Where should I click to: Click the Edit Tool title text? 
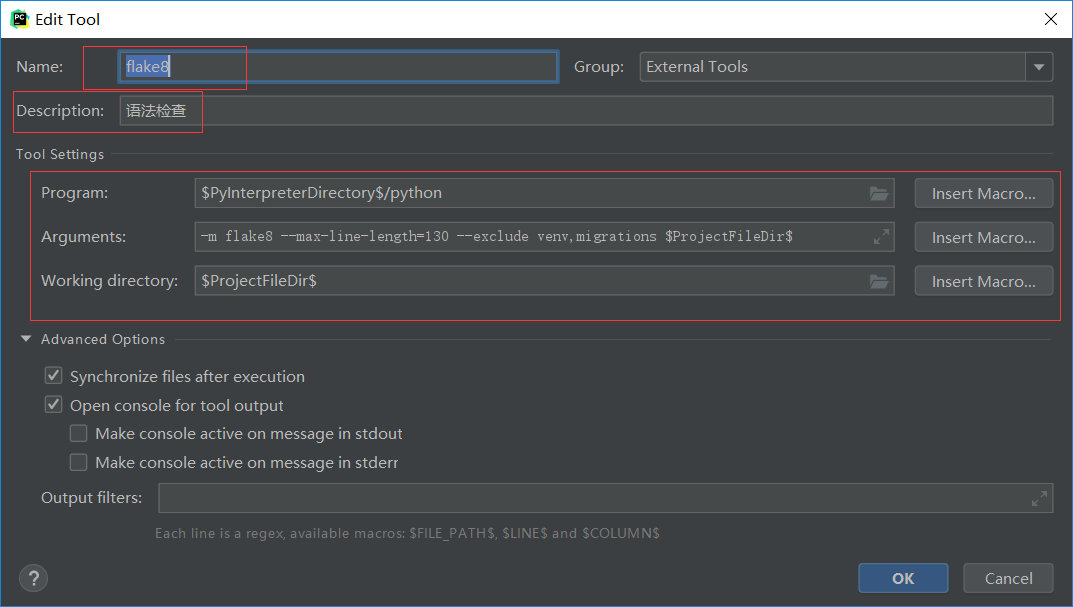(68, 19)
